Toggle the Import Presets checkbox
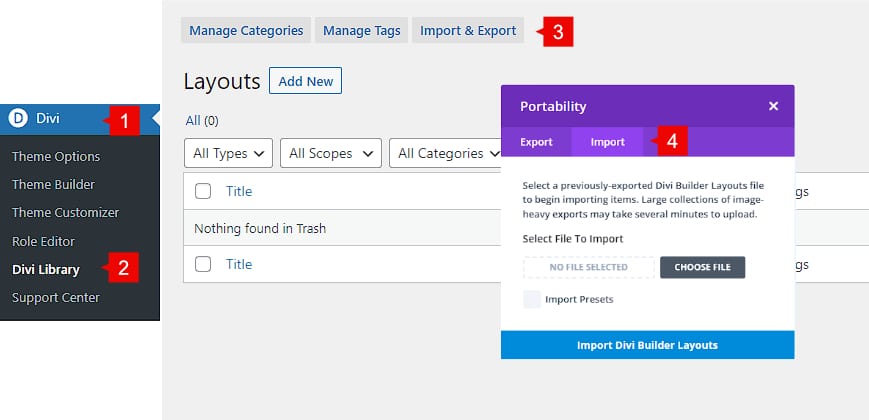Image resolution: width=869 pixels, height=420 pixels. click(x=532, y=299)
